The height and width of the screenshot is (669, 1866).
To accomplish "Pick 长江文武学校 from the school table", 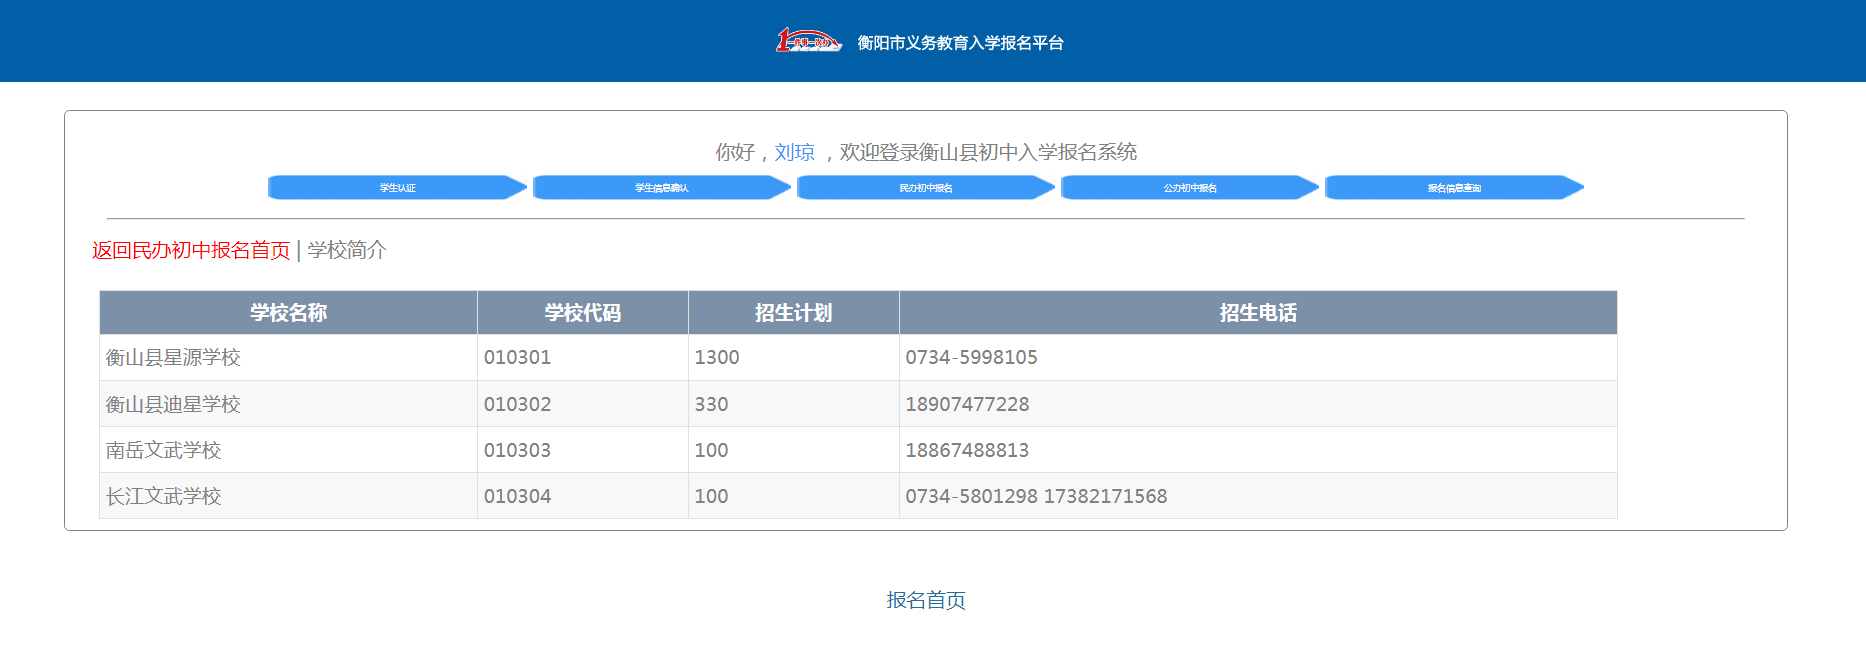I will (164, 496).
